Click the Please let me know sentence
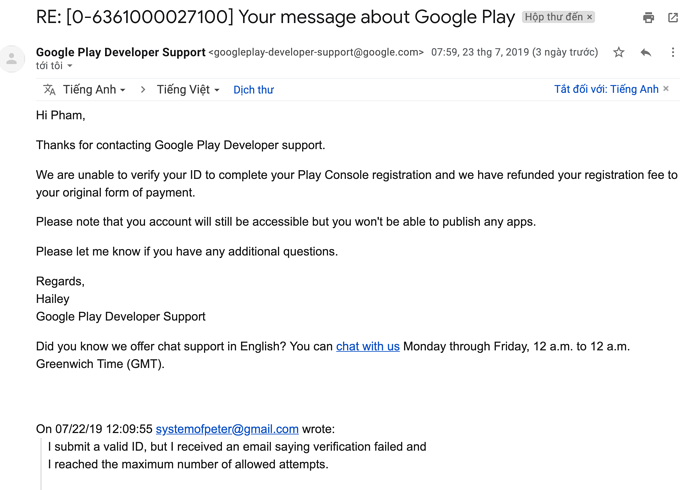 [x=187, y=252]
